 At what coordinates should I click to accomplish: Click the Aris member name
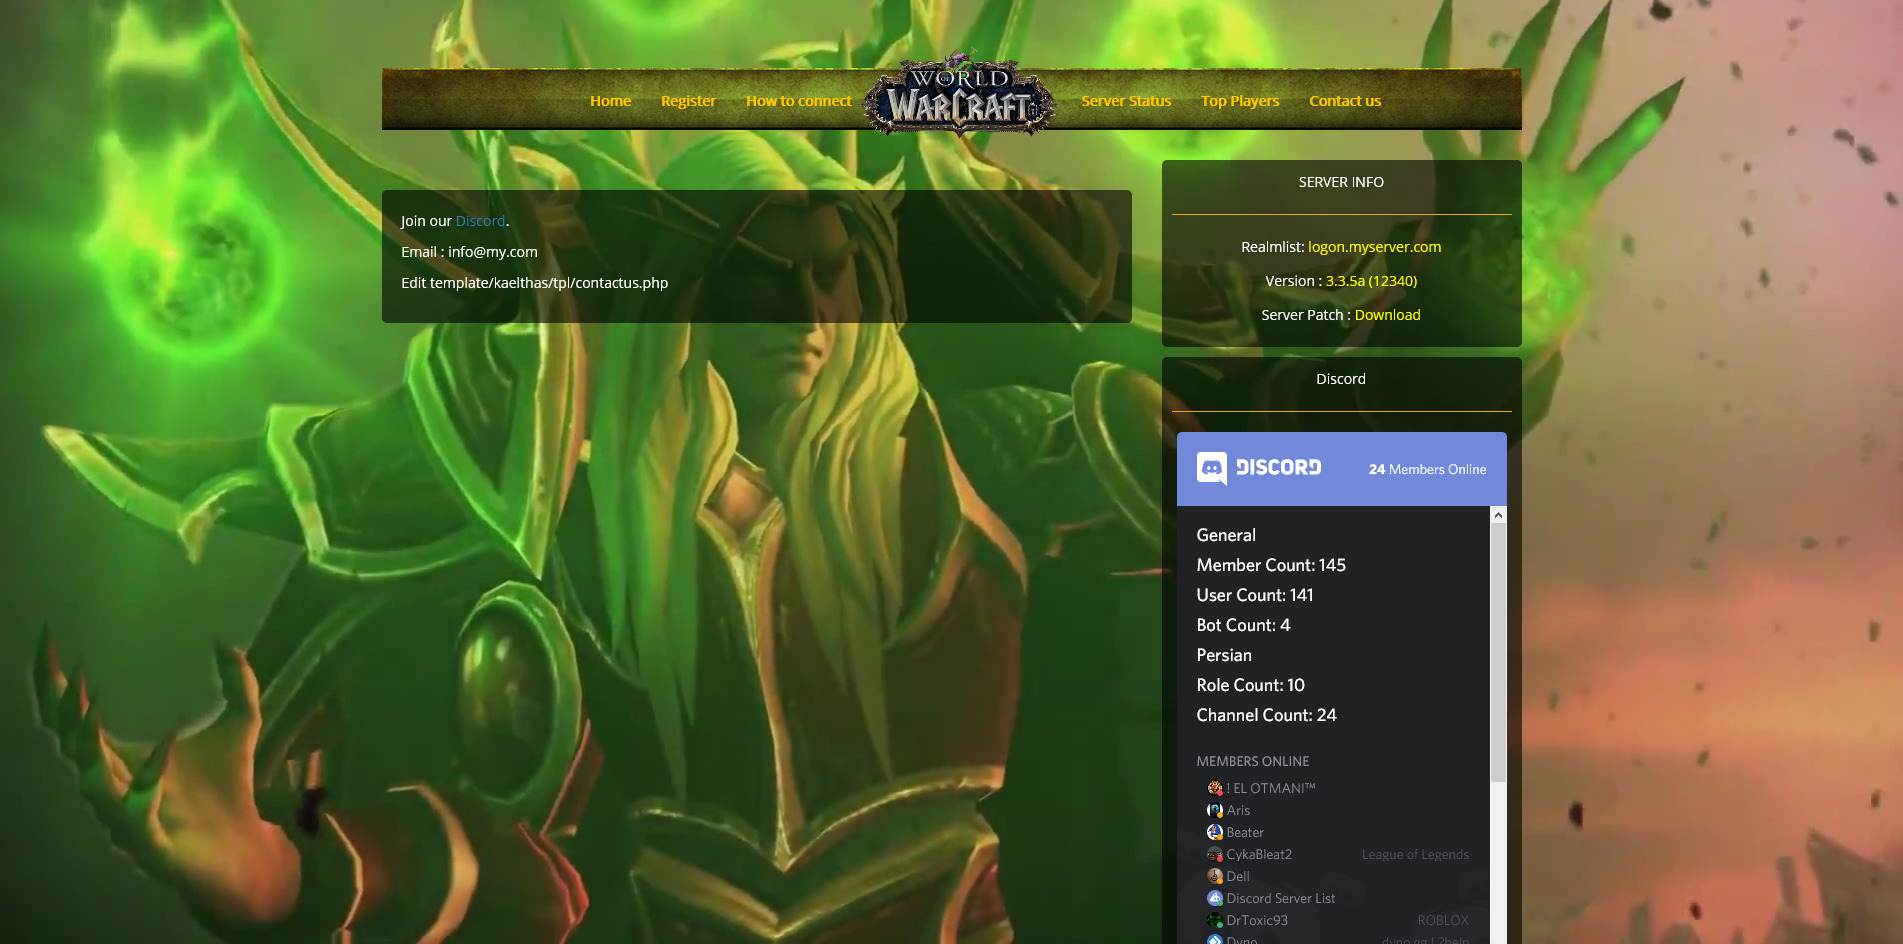tap(1238, 810)
